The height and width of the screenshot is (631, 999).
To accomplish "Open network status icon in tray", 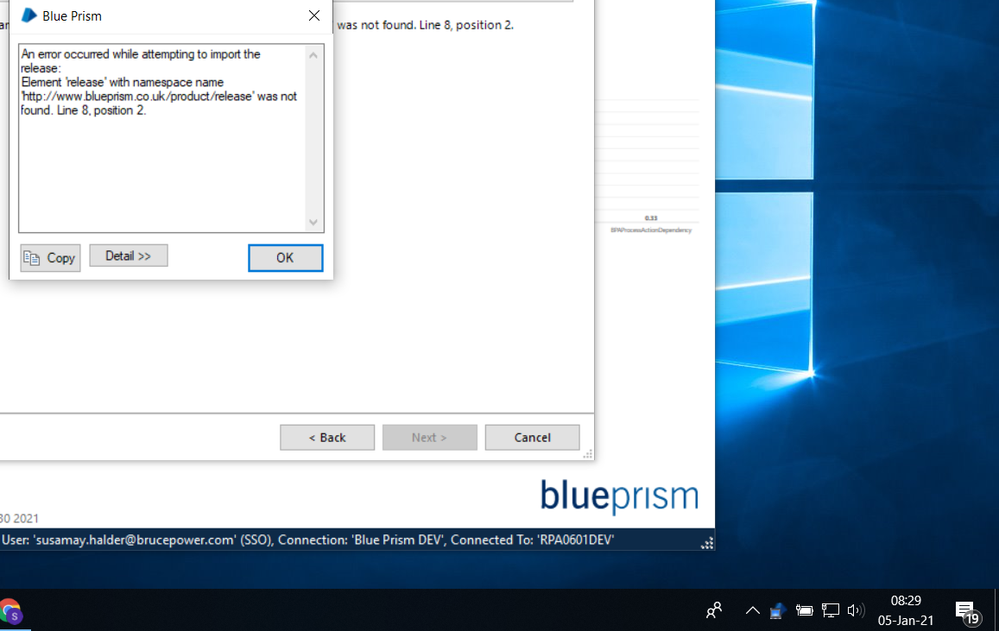I will click(830, 611).
